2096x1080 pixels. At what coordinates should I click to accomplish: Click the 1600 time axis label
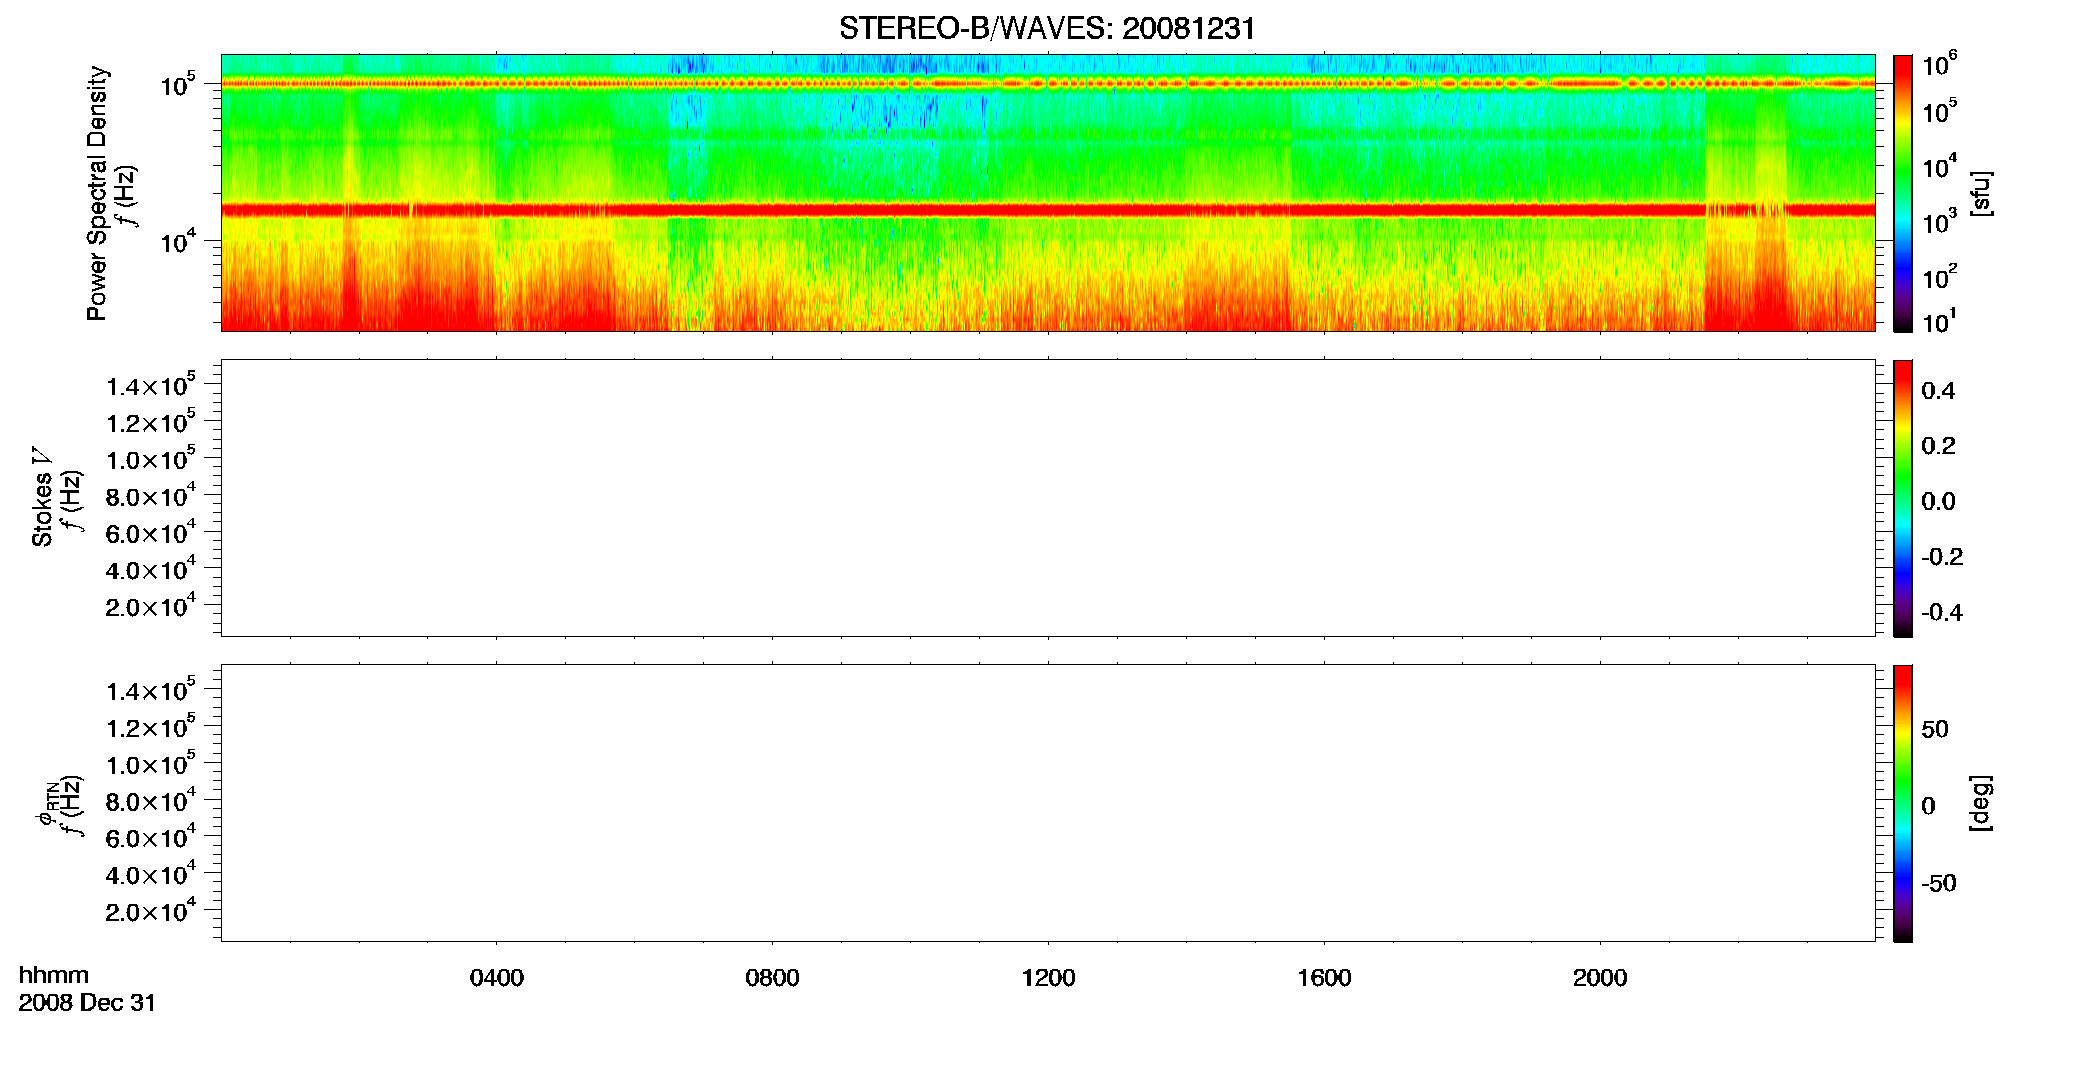click(x=1324, y=978)
